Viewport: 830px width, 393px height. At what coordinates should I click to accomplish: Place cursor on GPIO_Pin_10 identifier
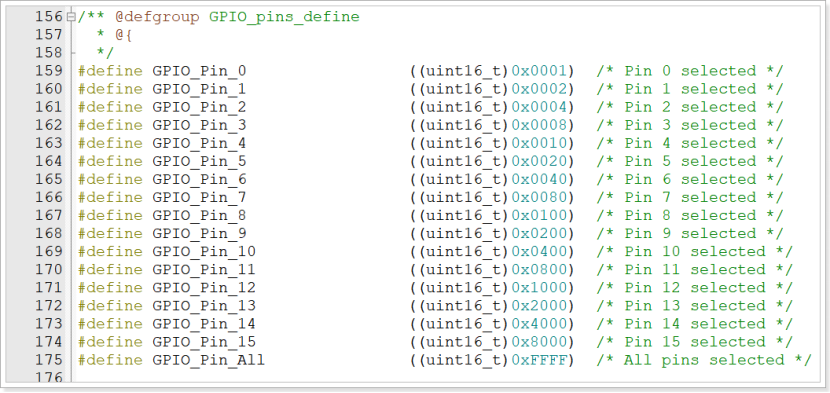[x=204, y=252]
